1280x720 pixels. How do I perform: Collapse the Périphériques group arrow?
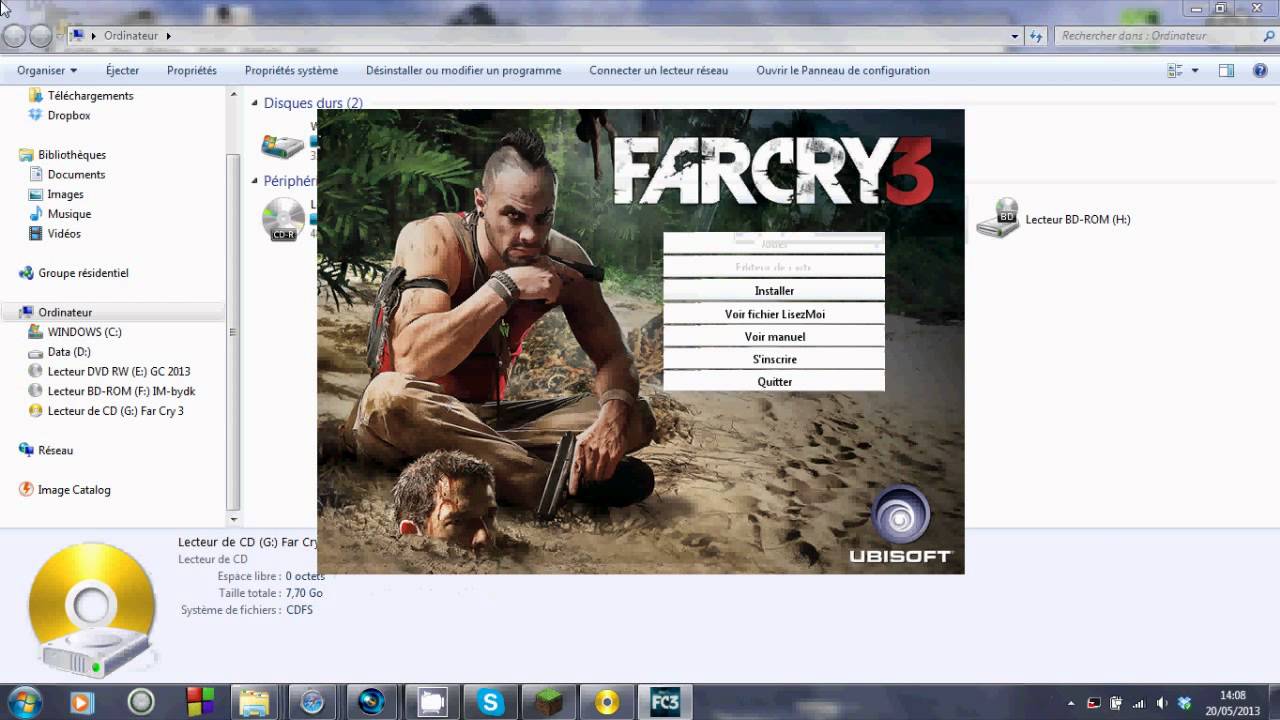(x=255, y=181)
